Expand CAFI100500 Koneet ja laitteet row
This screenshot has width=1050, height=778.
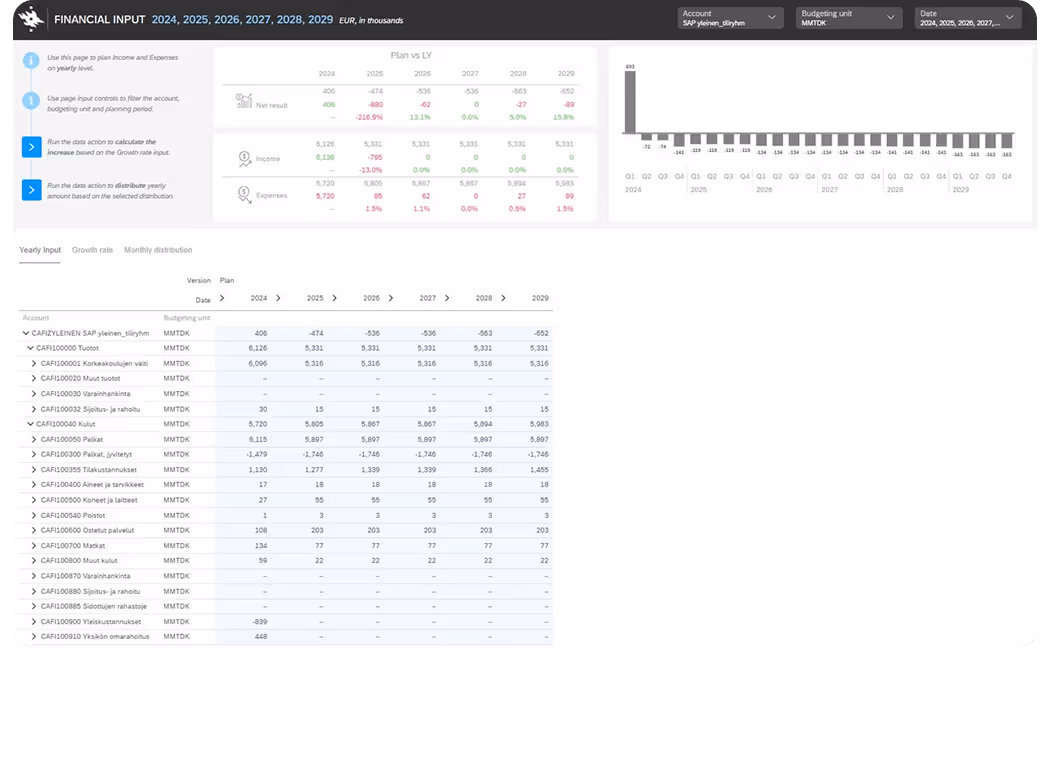pyautogui.click(x=34, y=500)
